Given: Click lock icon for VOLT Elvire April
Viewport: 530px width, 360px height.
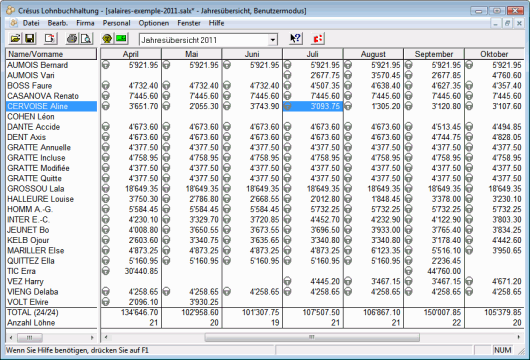Looking at the screenshot, I should click(x=106, y=302).
